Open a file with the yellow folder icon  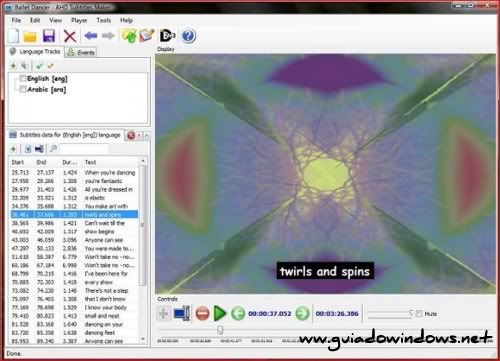tap(30, 36)
